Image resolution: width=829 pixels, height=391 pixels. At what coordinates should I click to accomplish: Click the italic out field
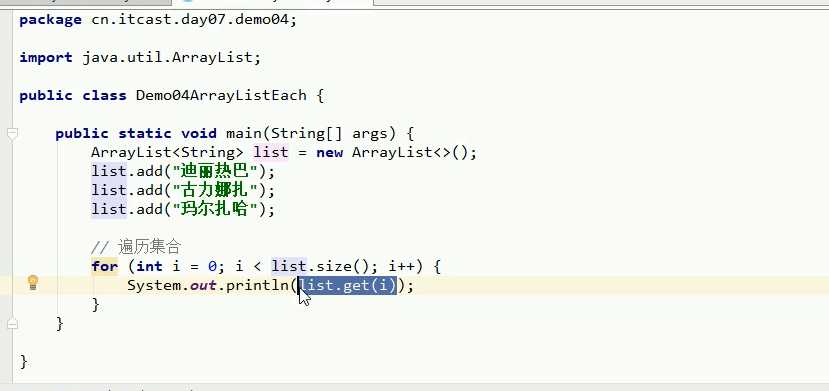(203, 286)
